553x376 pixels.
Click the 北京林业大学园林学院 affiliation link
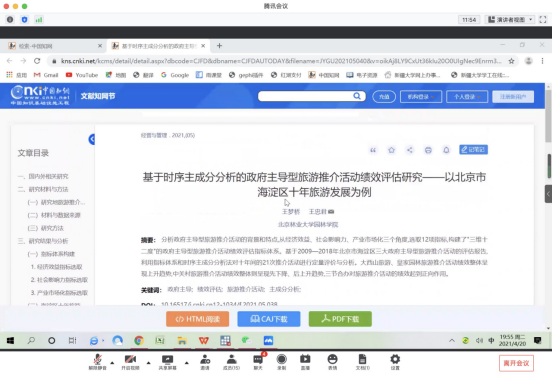[308, 224]
